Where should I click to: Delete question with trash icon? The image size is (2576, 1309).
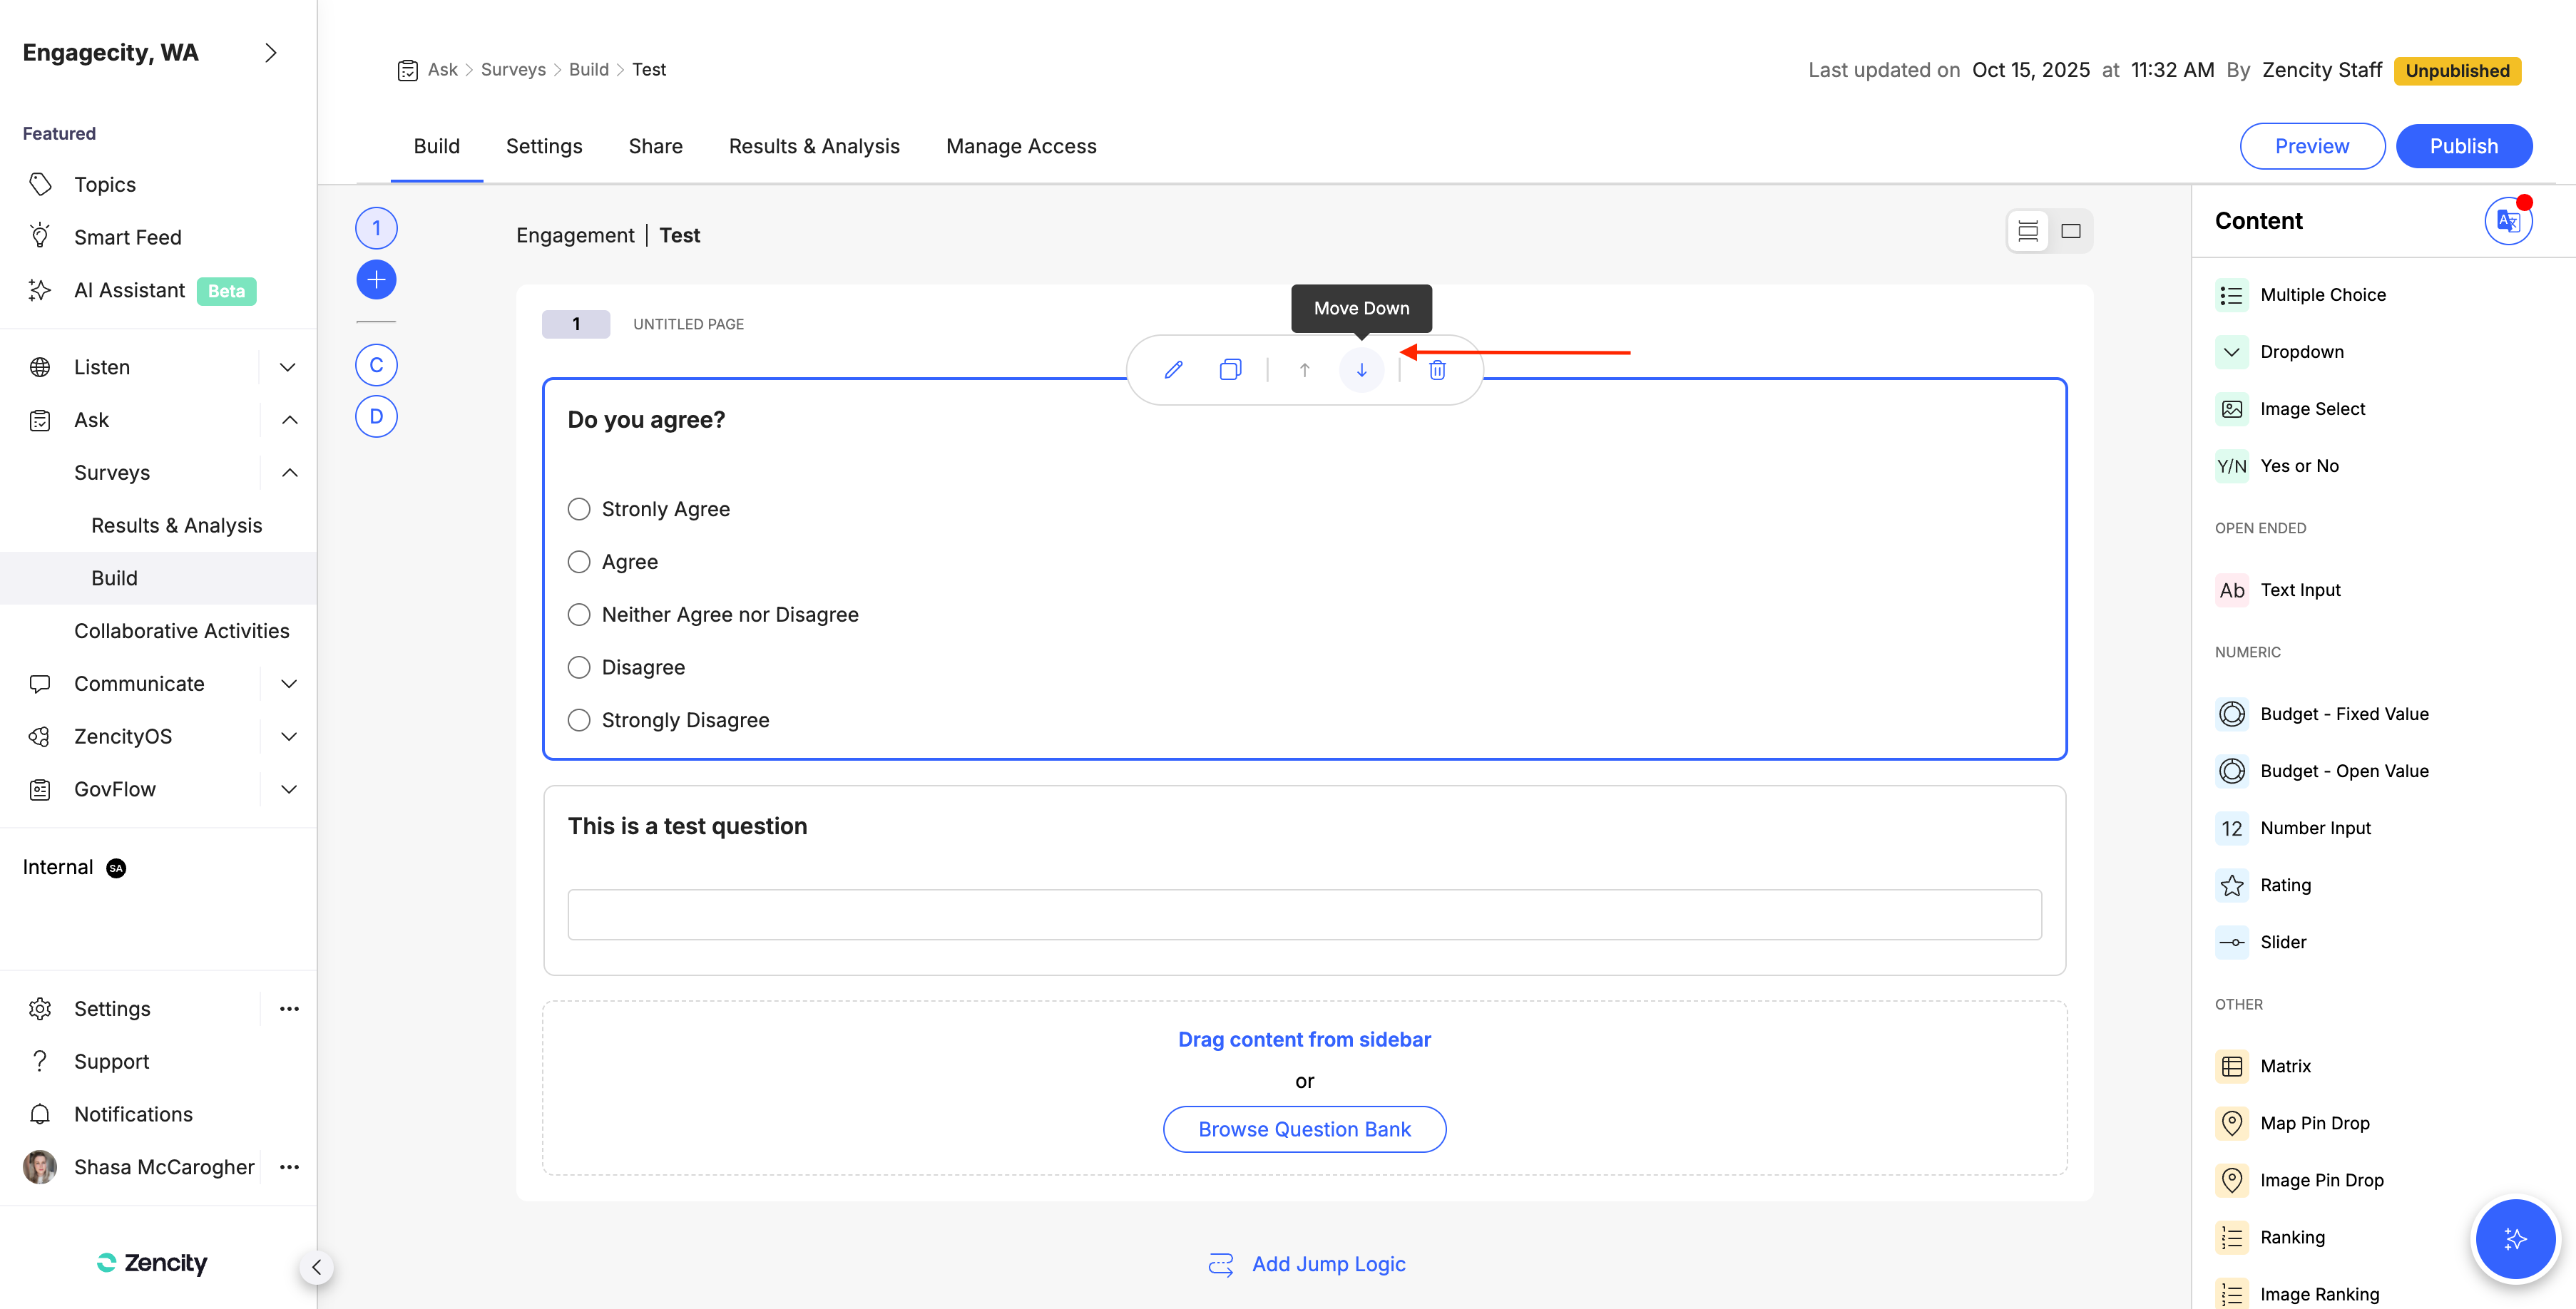(1437, 370)
